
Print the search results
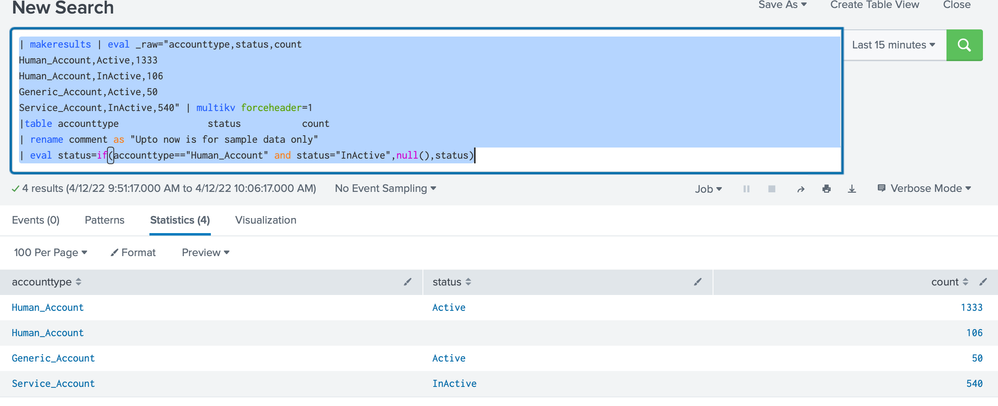tap(826, 189)
